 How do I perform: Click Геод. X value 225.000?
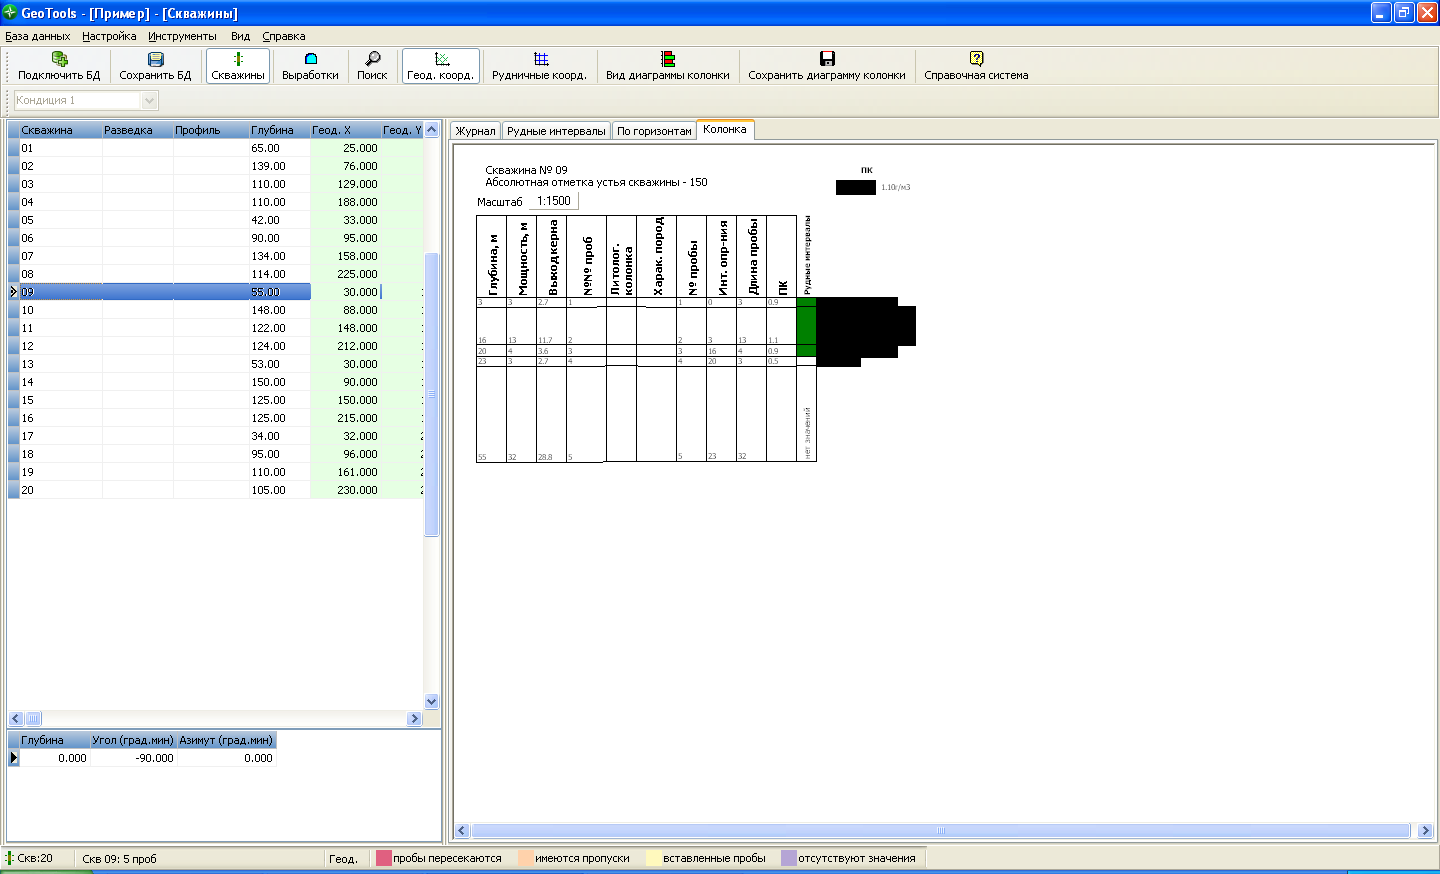345,274
